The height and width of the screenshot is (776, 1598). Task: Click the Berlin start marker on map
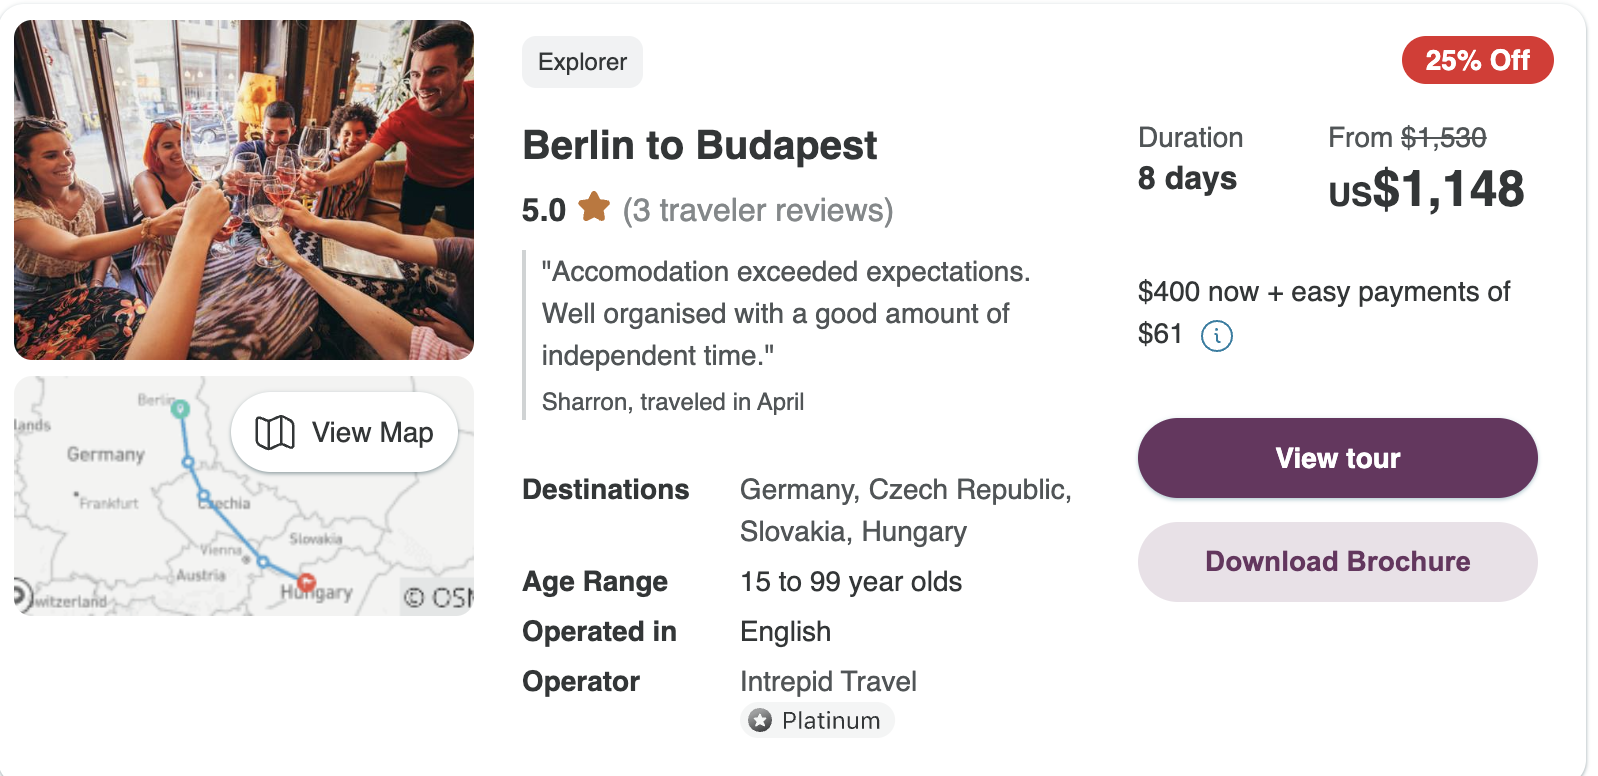[180, 409]
